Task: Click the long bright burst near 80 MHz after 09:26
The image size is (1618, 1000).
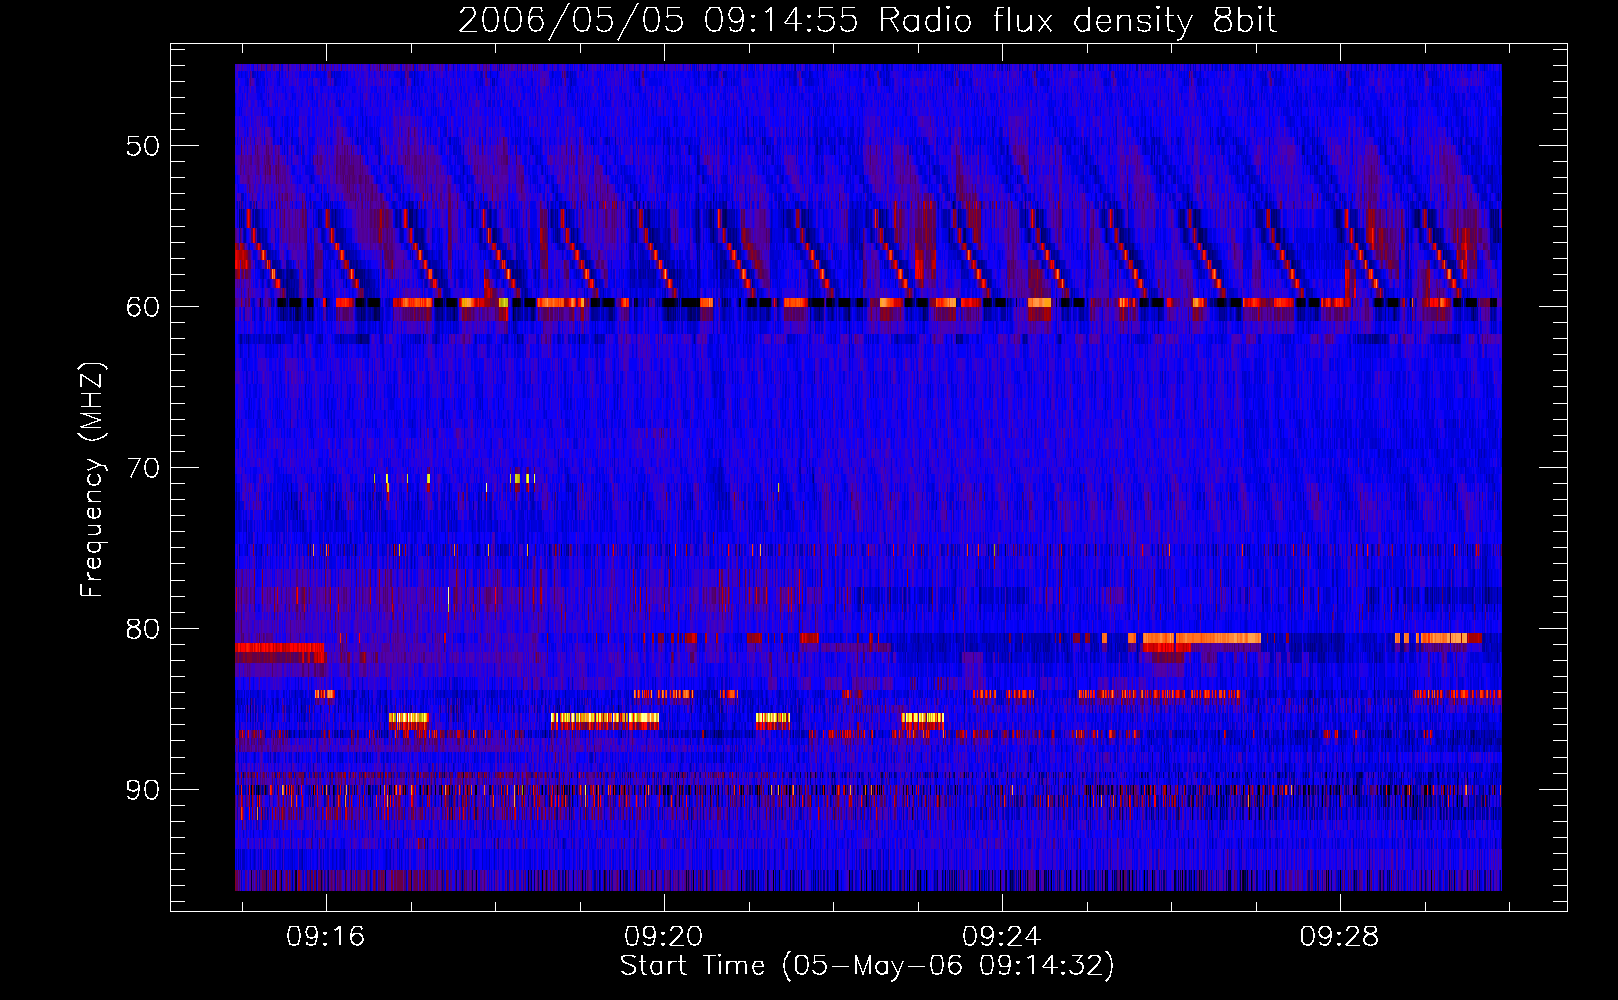Action: (x=1201, y=638)
